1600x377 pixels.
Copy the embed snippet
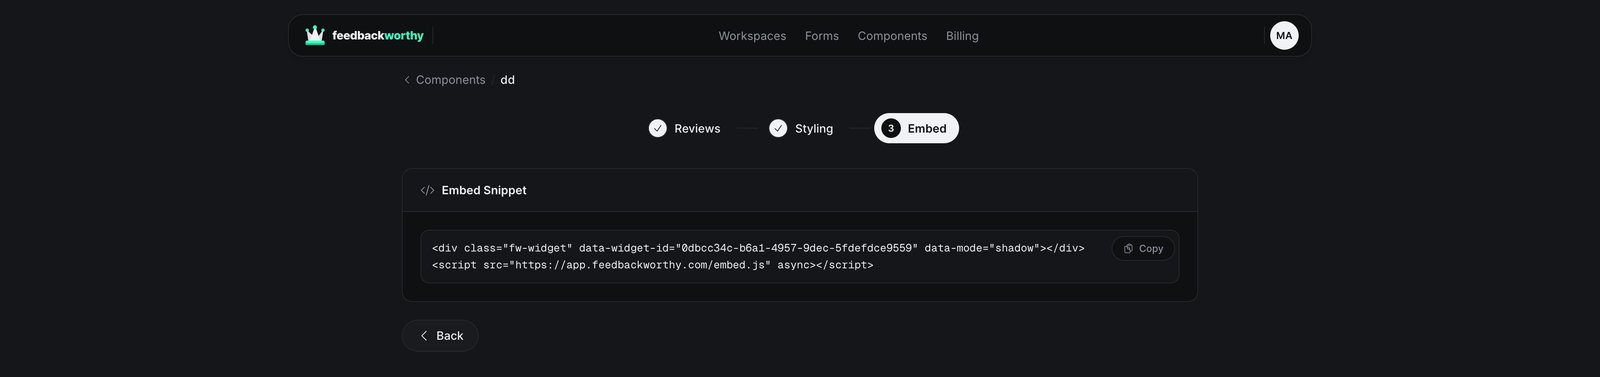coord(1143,248)
